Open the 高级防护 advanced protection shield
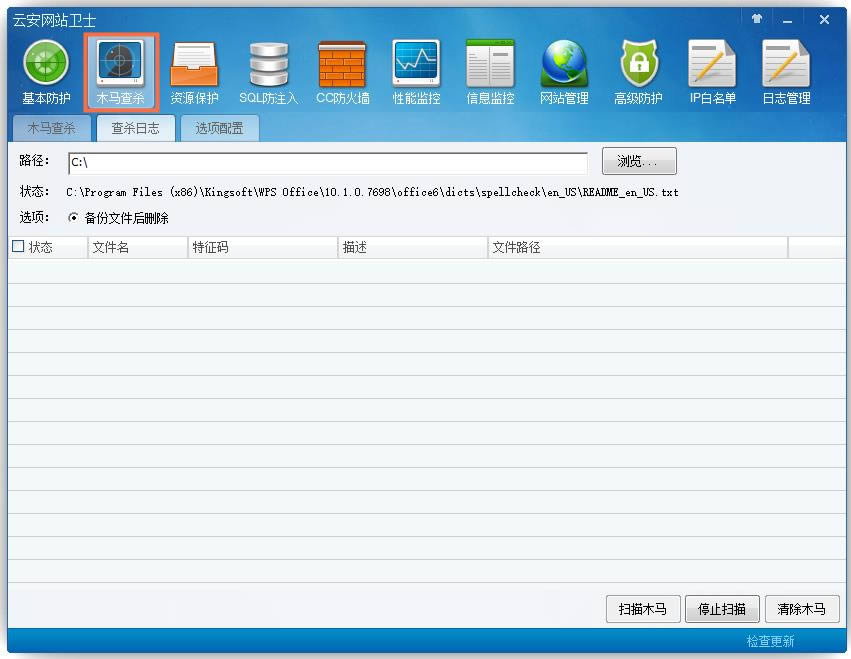The height and width of the screenshot is (659, 851). tap(638, 72)
